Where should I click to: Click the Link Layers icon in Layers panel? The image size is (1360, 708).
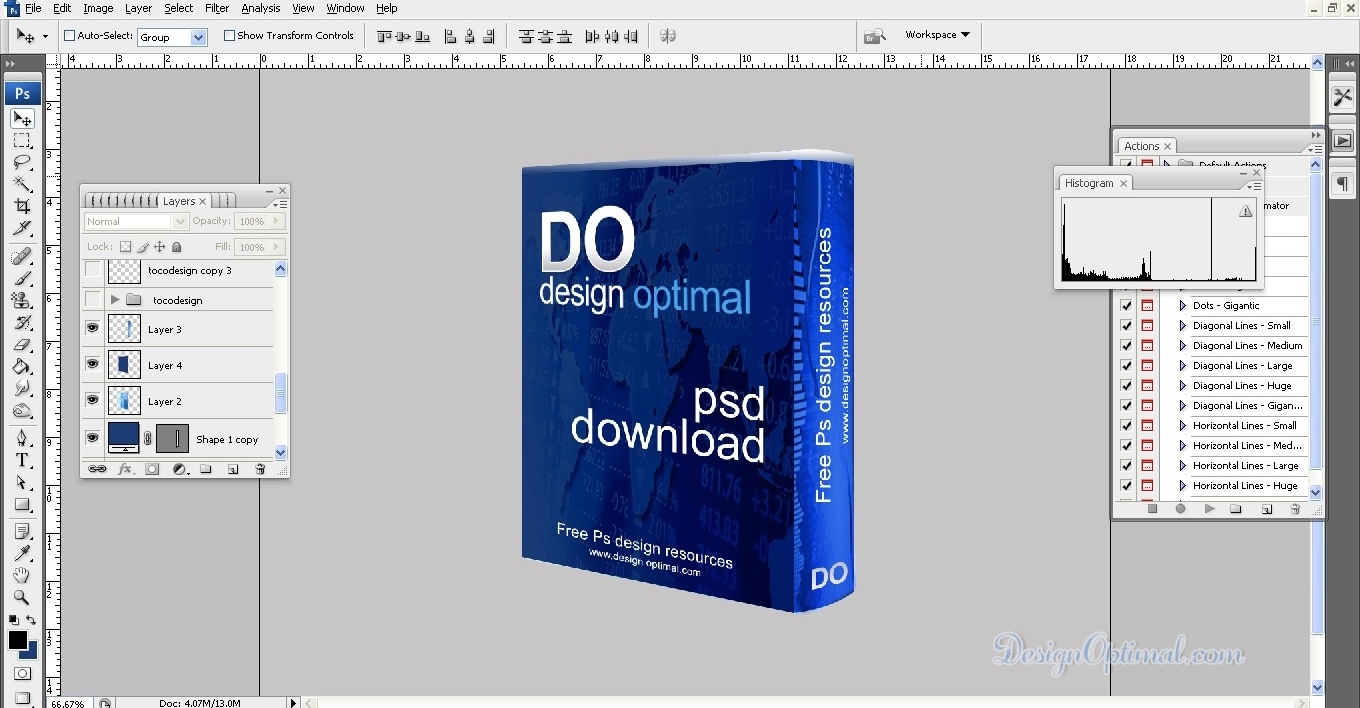(97, 468)
